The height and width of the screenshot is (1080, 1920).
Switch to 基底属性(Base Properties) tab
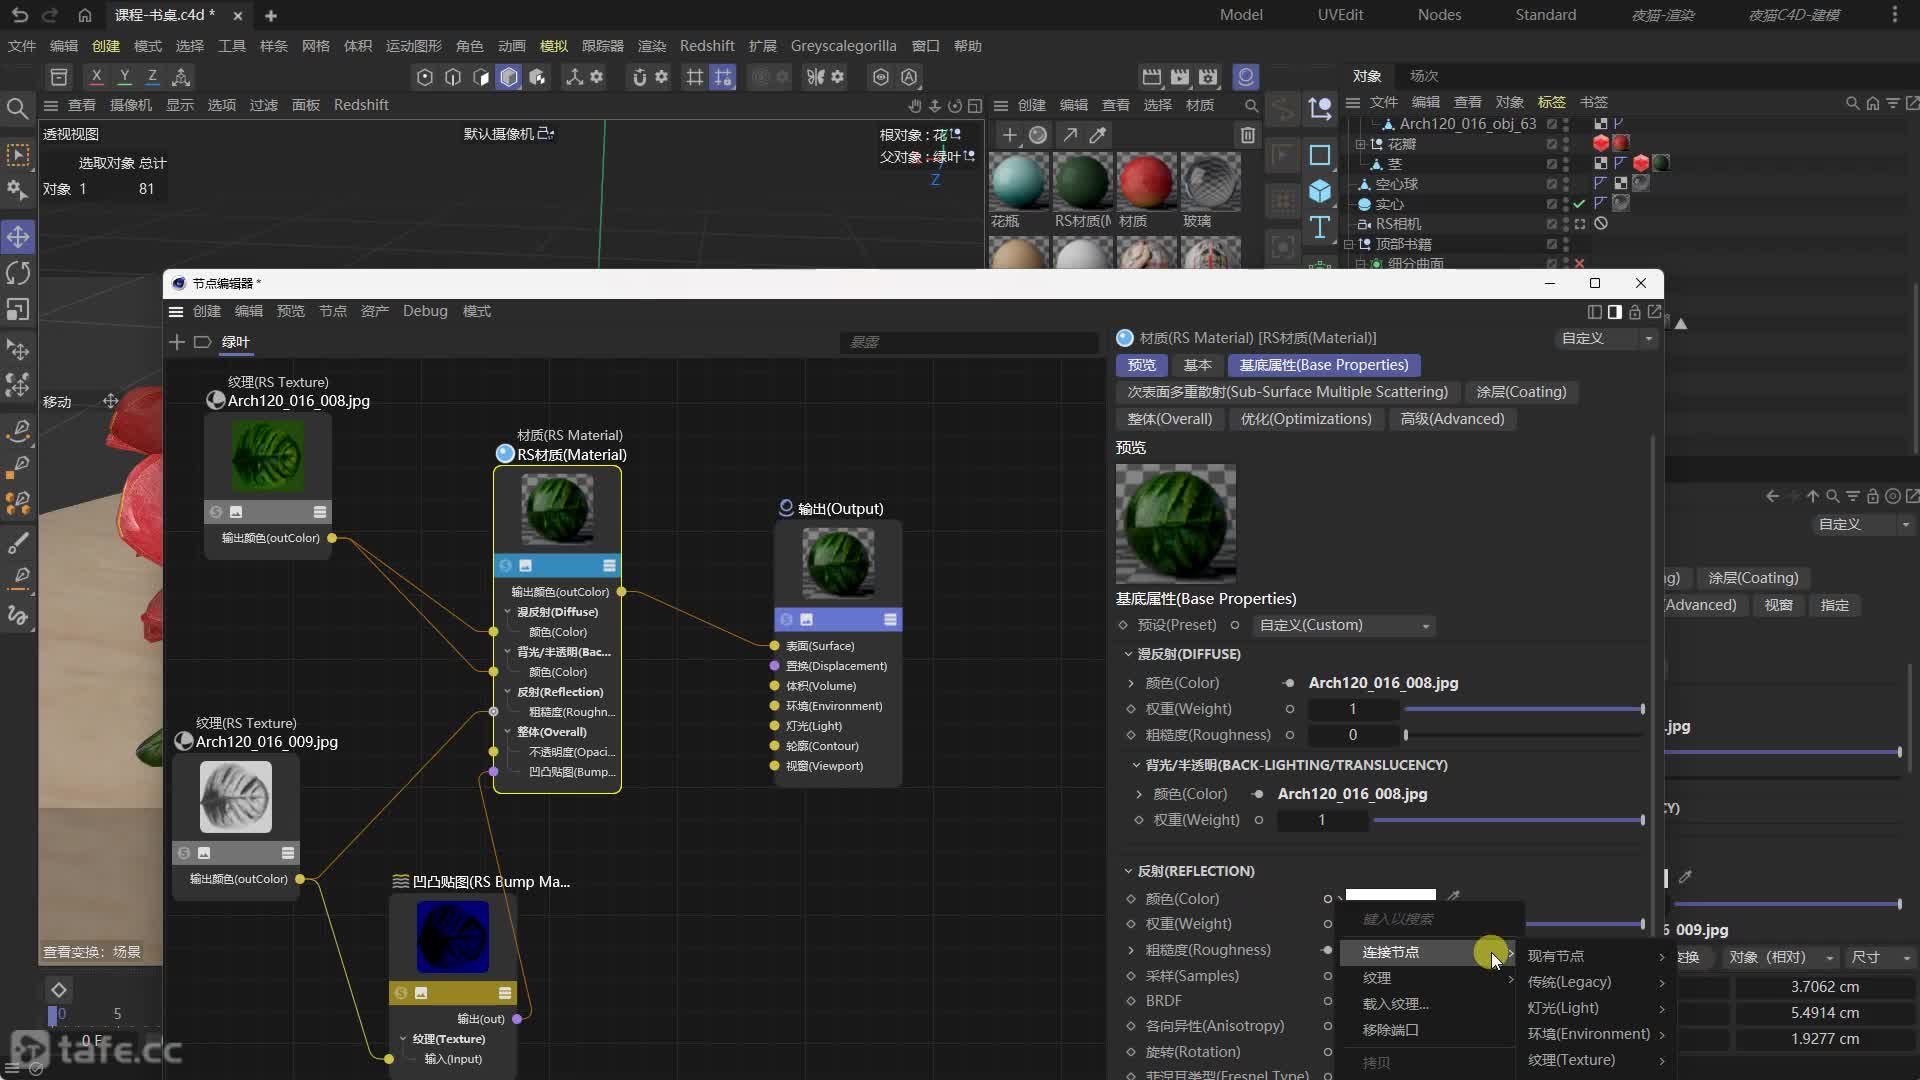point(1324,365)
